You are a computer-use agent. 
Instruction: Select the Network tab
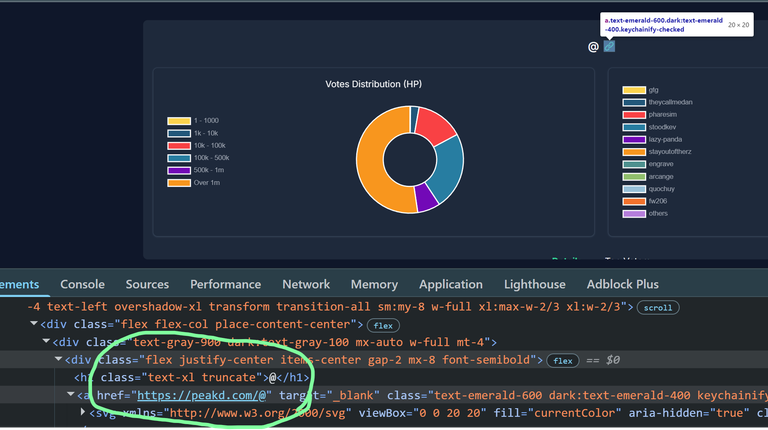click(x=306, y=284)
